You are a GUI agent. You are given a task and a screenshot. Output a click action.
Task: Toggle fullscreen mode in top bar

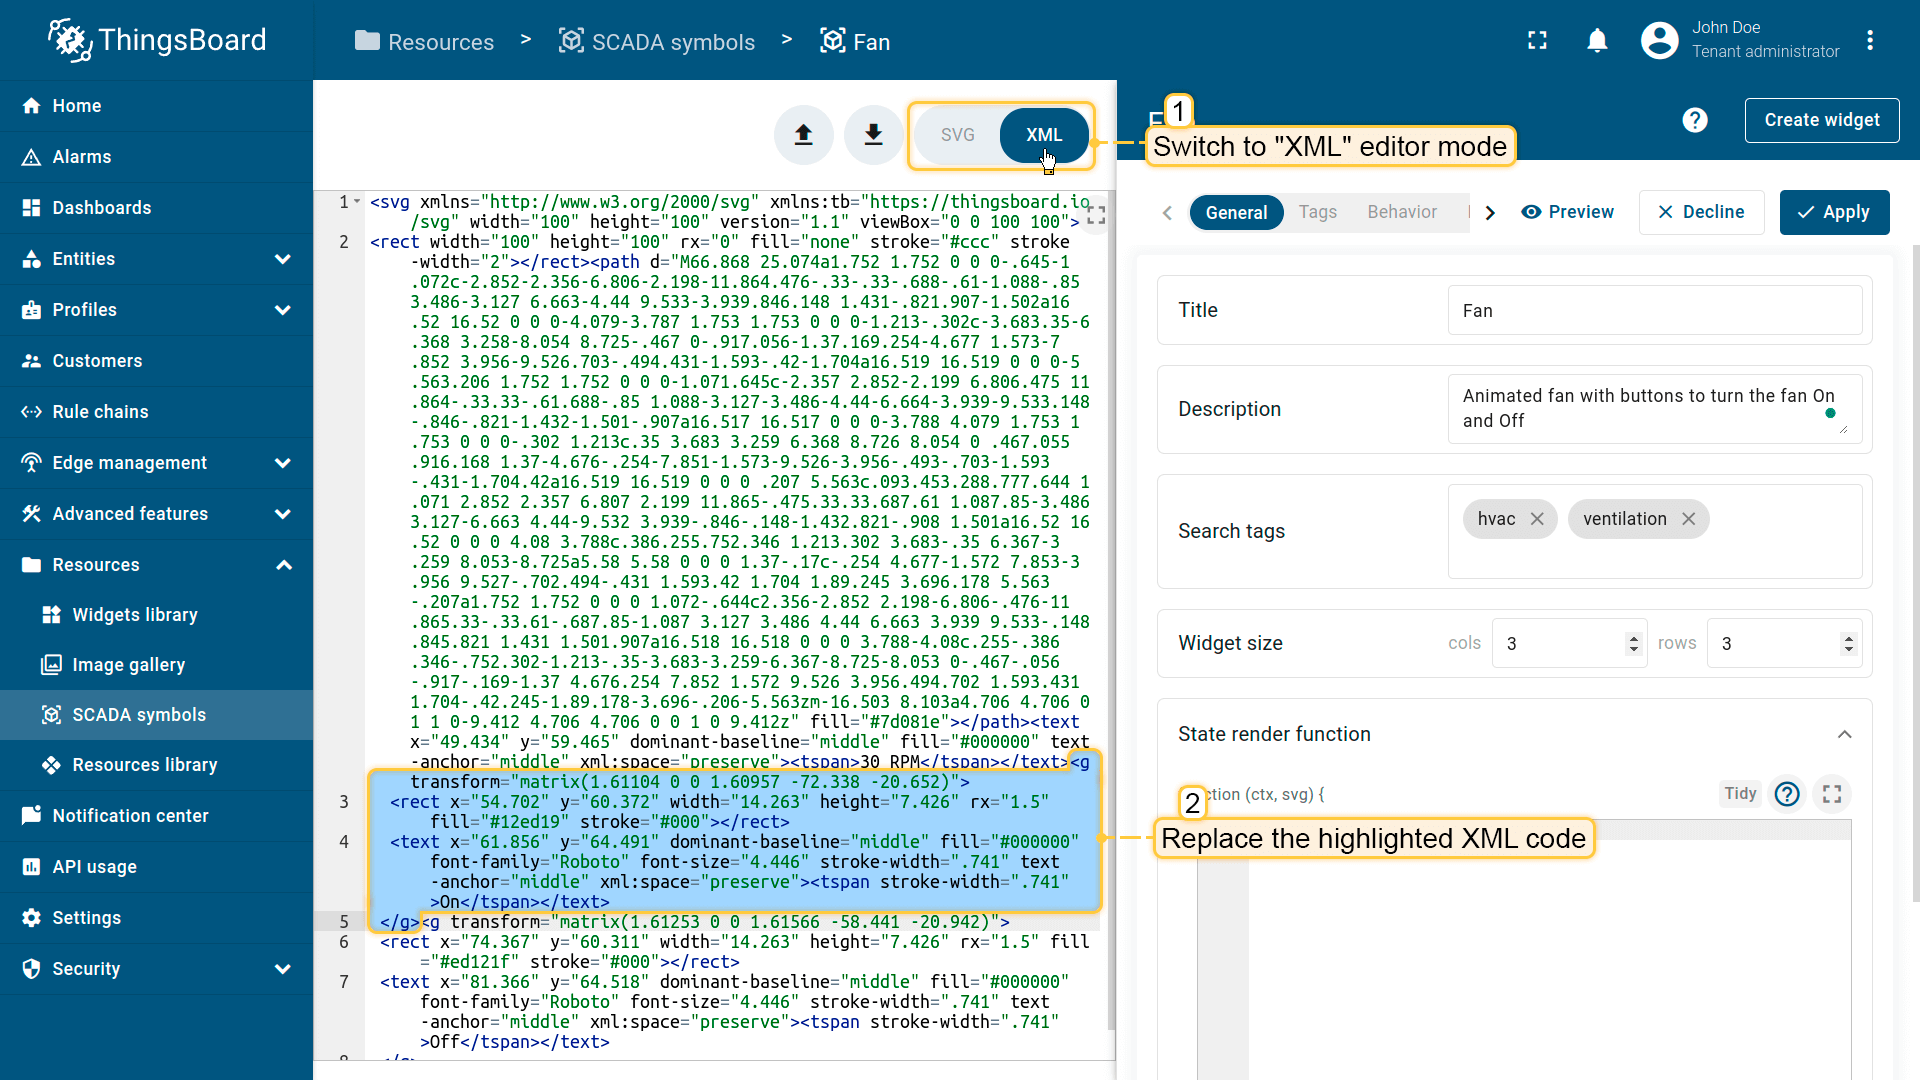1537,40
